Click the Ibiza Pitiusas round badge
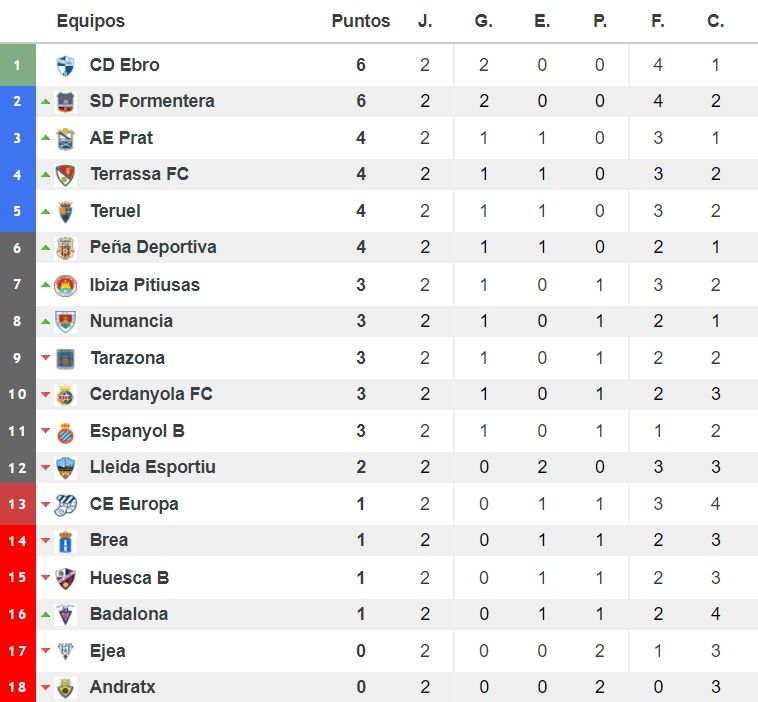This screenshot has height=702, width=758. (x=65, y=285)
